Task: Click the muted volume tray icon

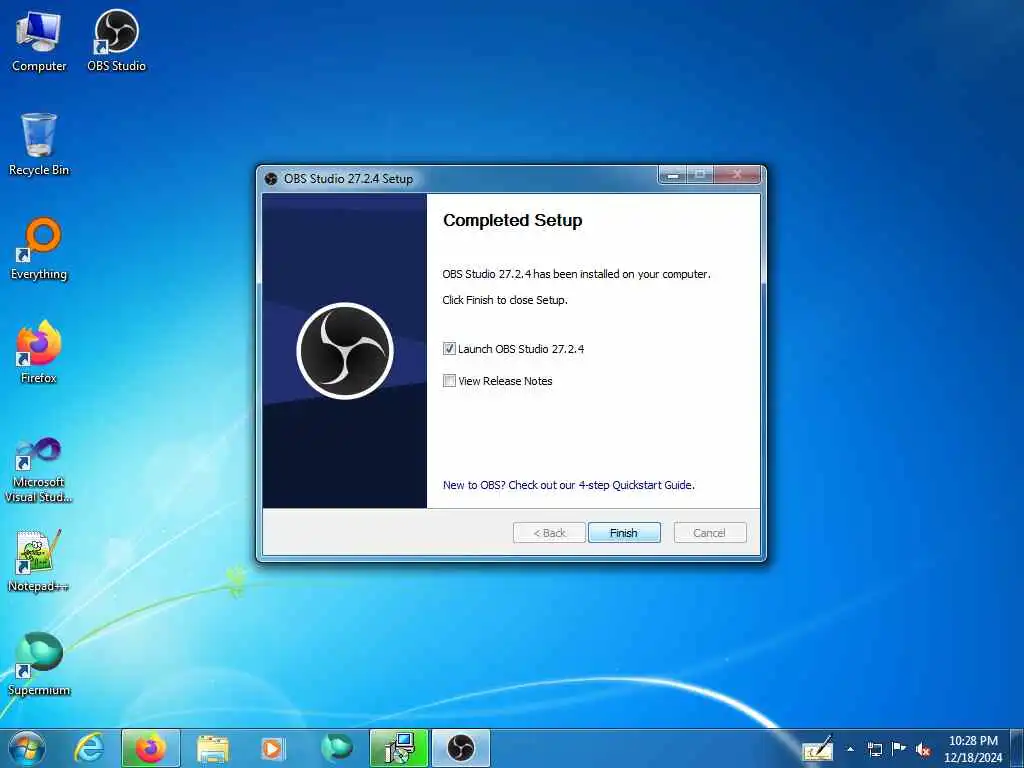Action: [x=923, y=749]
